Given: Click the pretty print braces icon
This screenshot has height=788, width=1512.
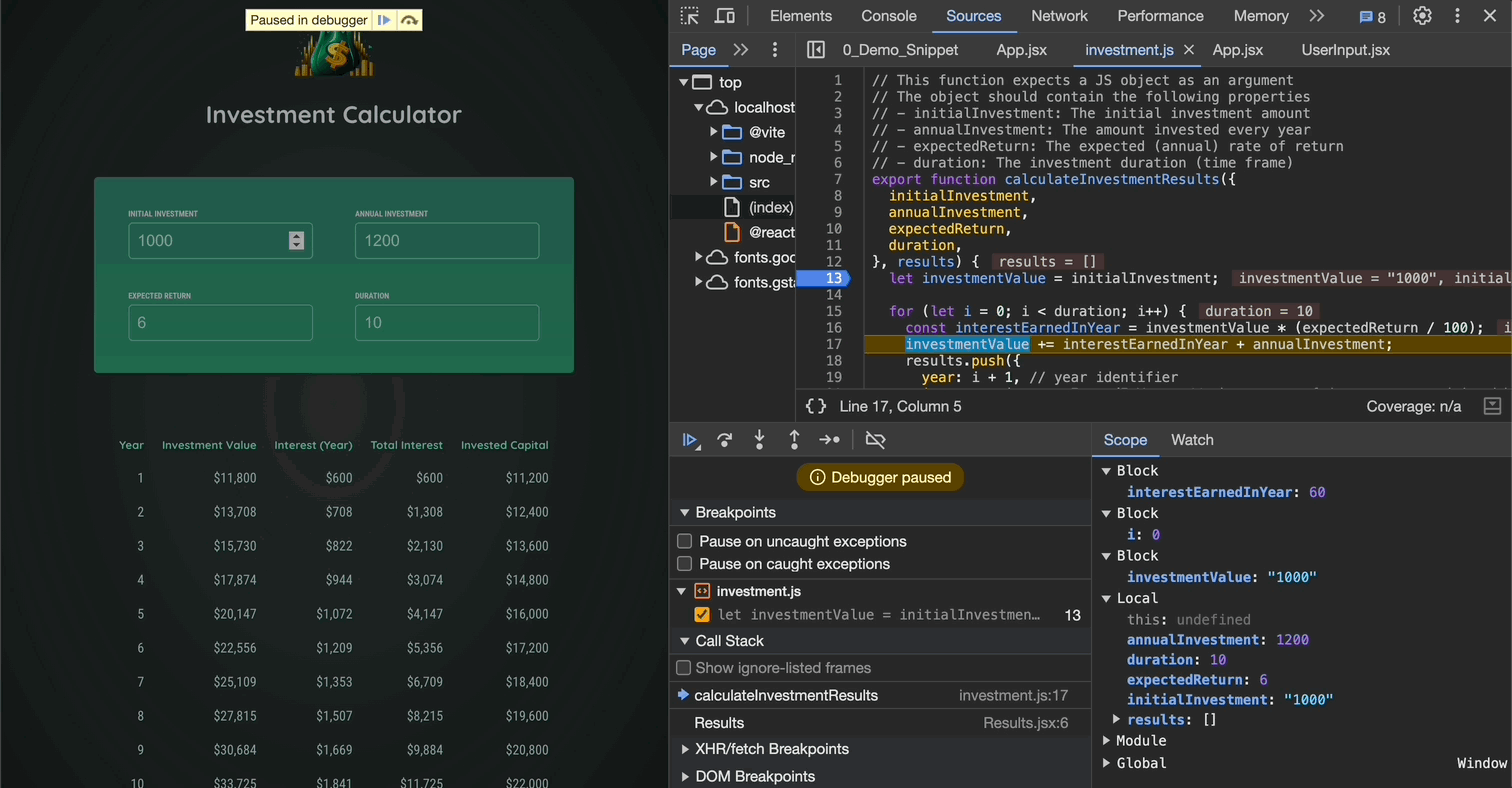Looking at the screenshot, I should click(816, 406).
